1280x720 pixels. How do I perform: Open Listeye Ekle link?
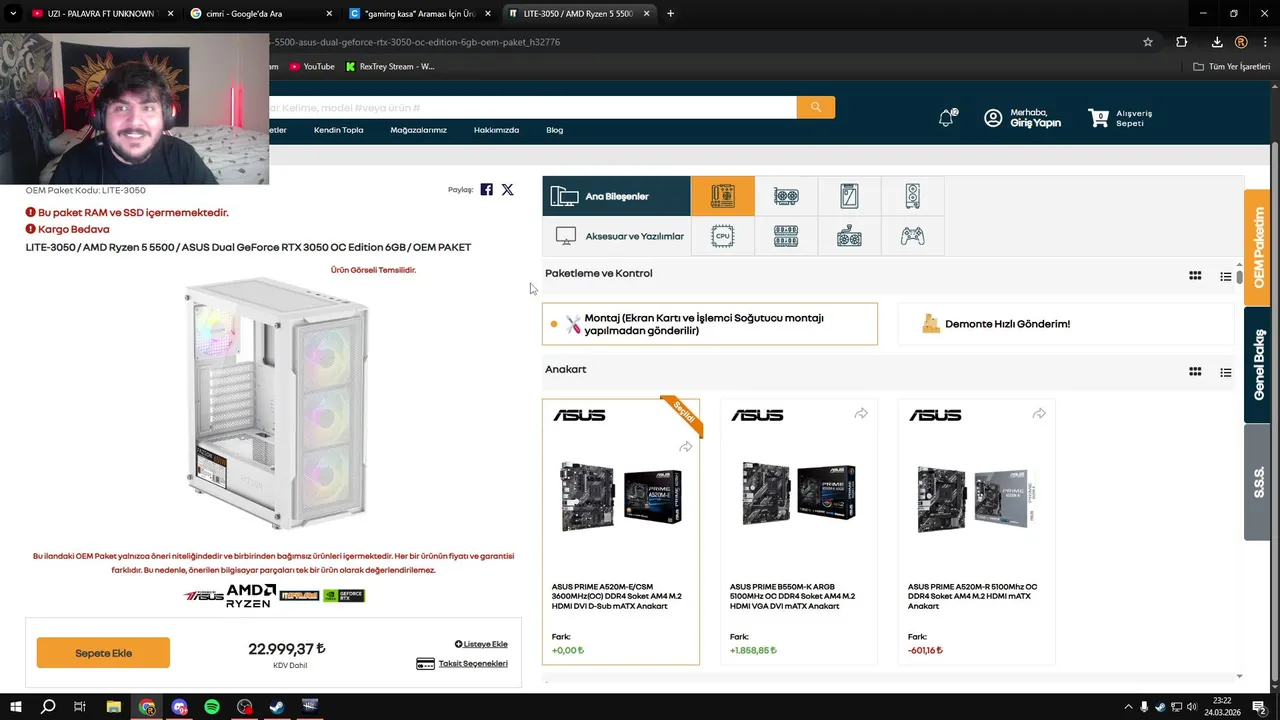click(481, 644)
